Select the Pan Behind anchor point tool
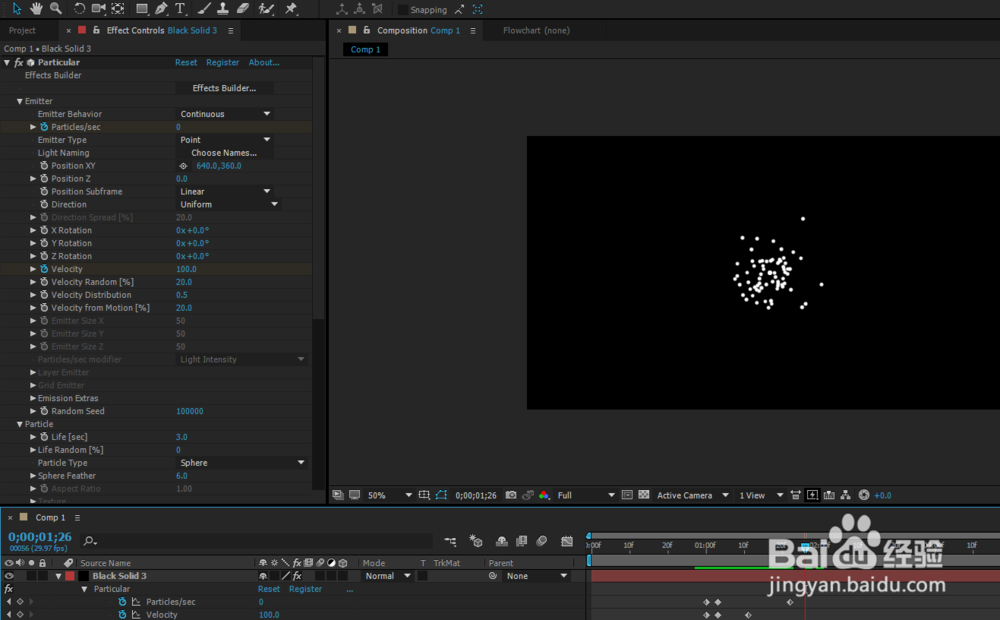Viewport: 1000px width, 620px height. pos(118,8)
